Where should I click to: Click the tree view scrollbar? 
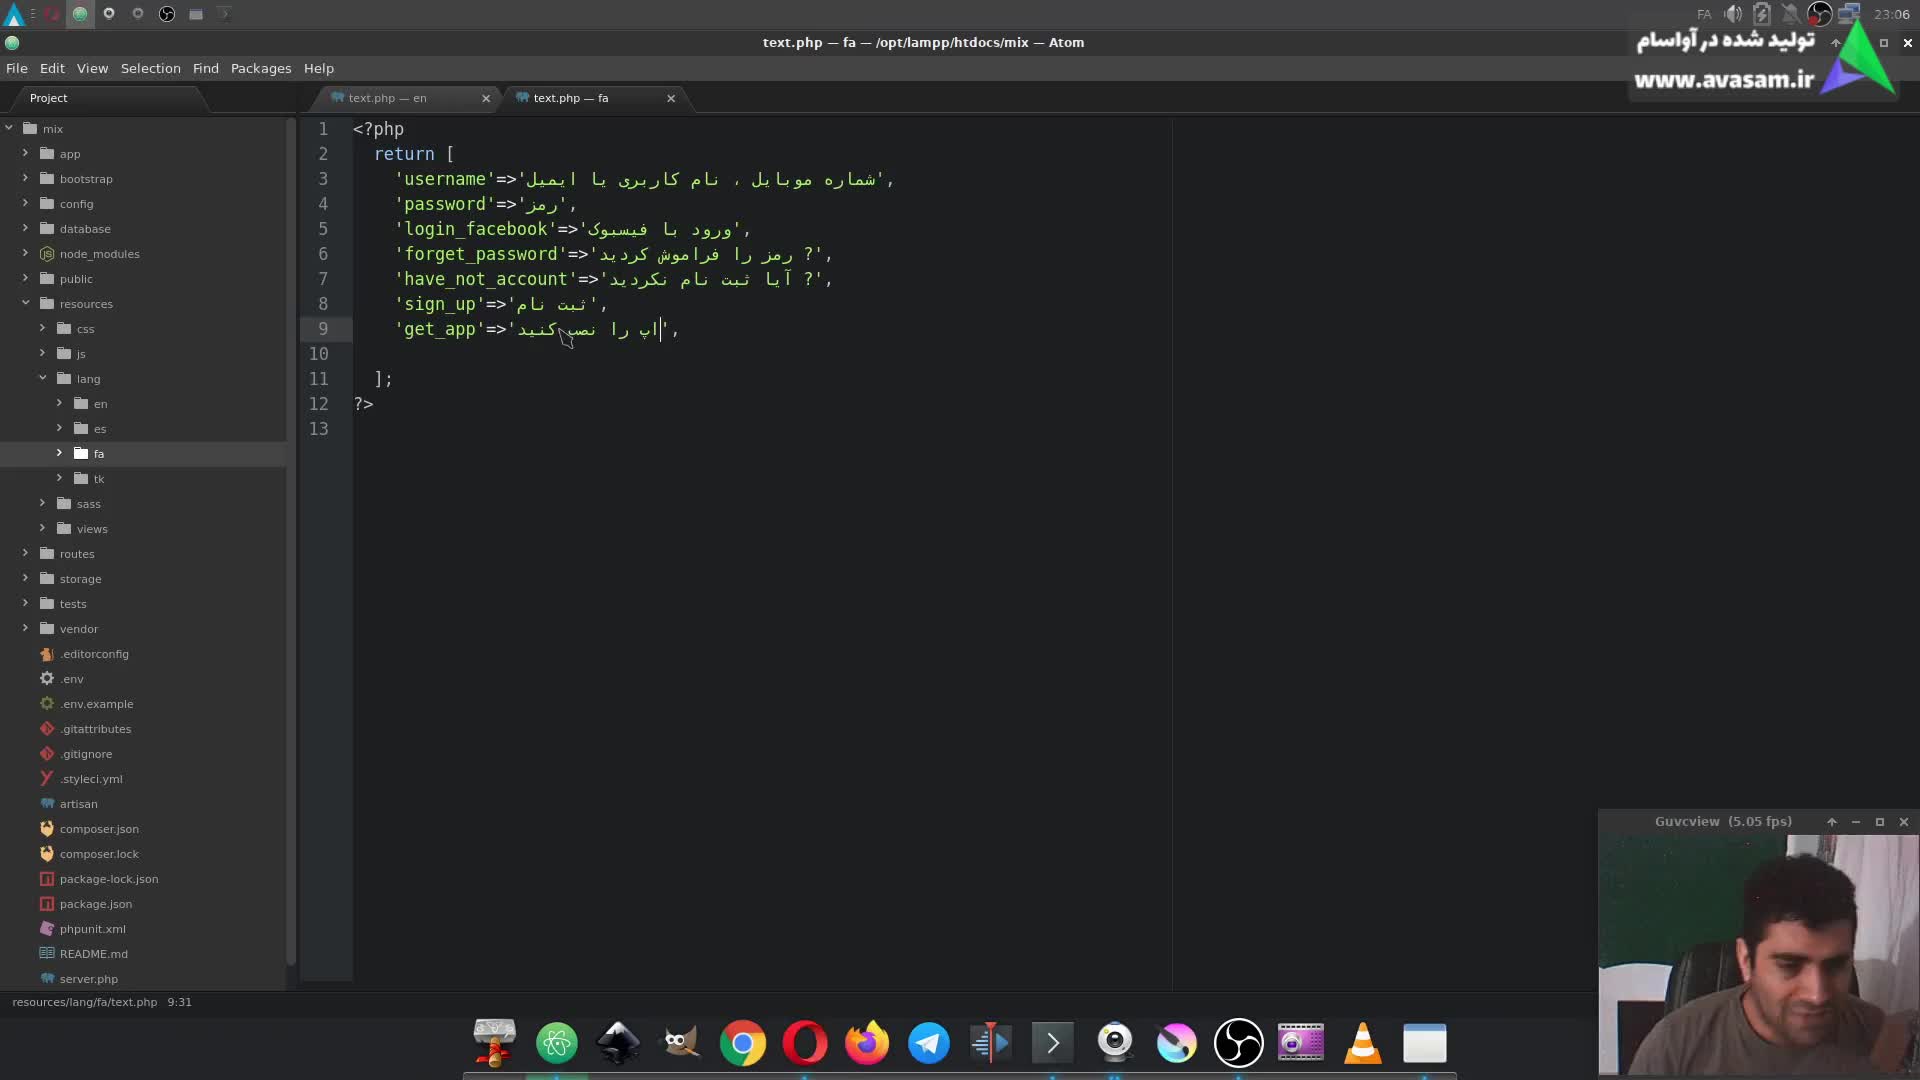tap(291, 540)
